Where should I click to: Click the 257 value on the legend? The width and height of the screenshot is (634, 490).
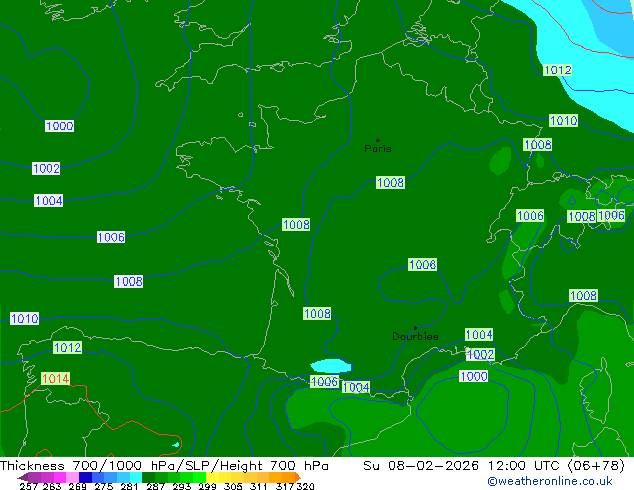(28, 486)
